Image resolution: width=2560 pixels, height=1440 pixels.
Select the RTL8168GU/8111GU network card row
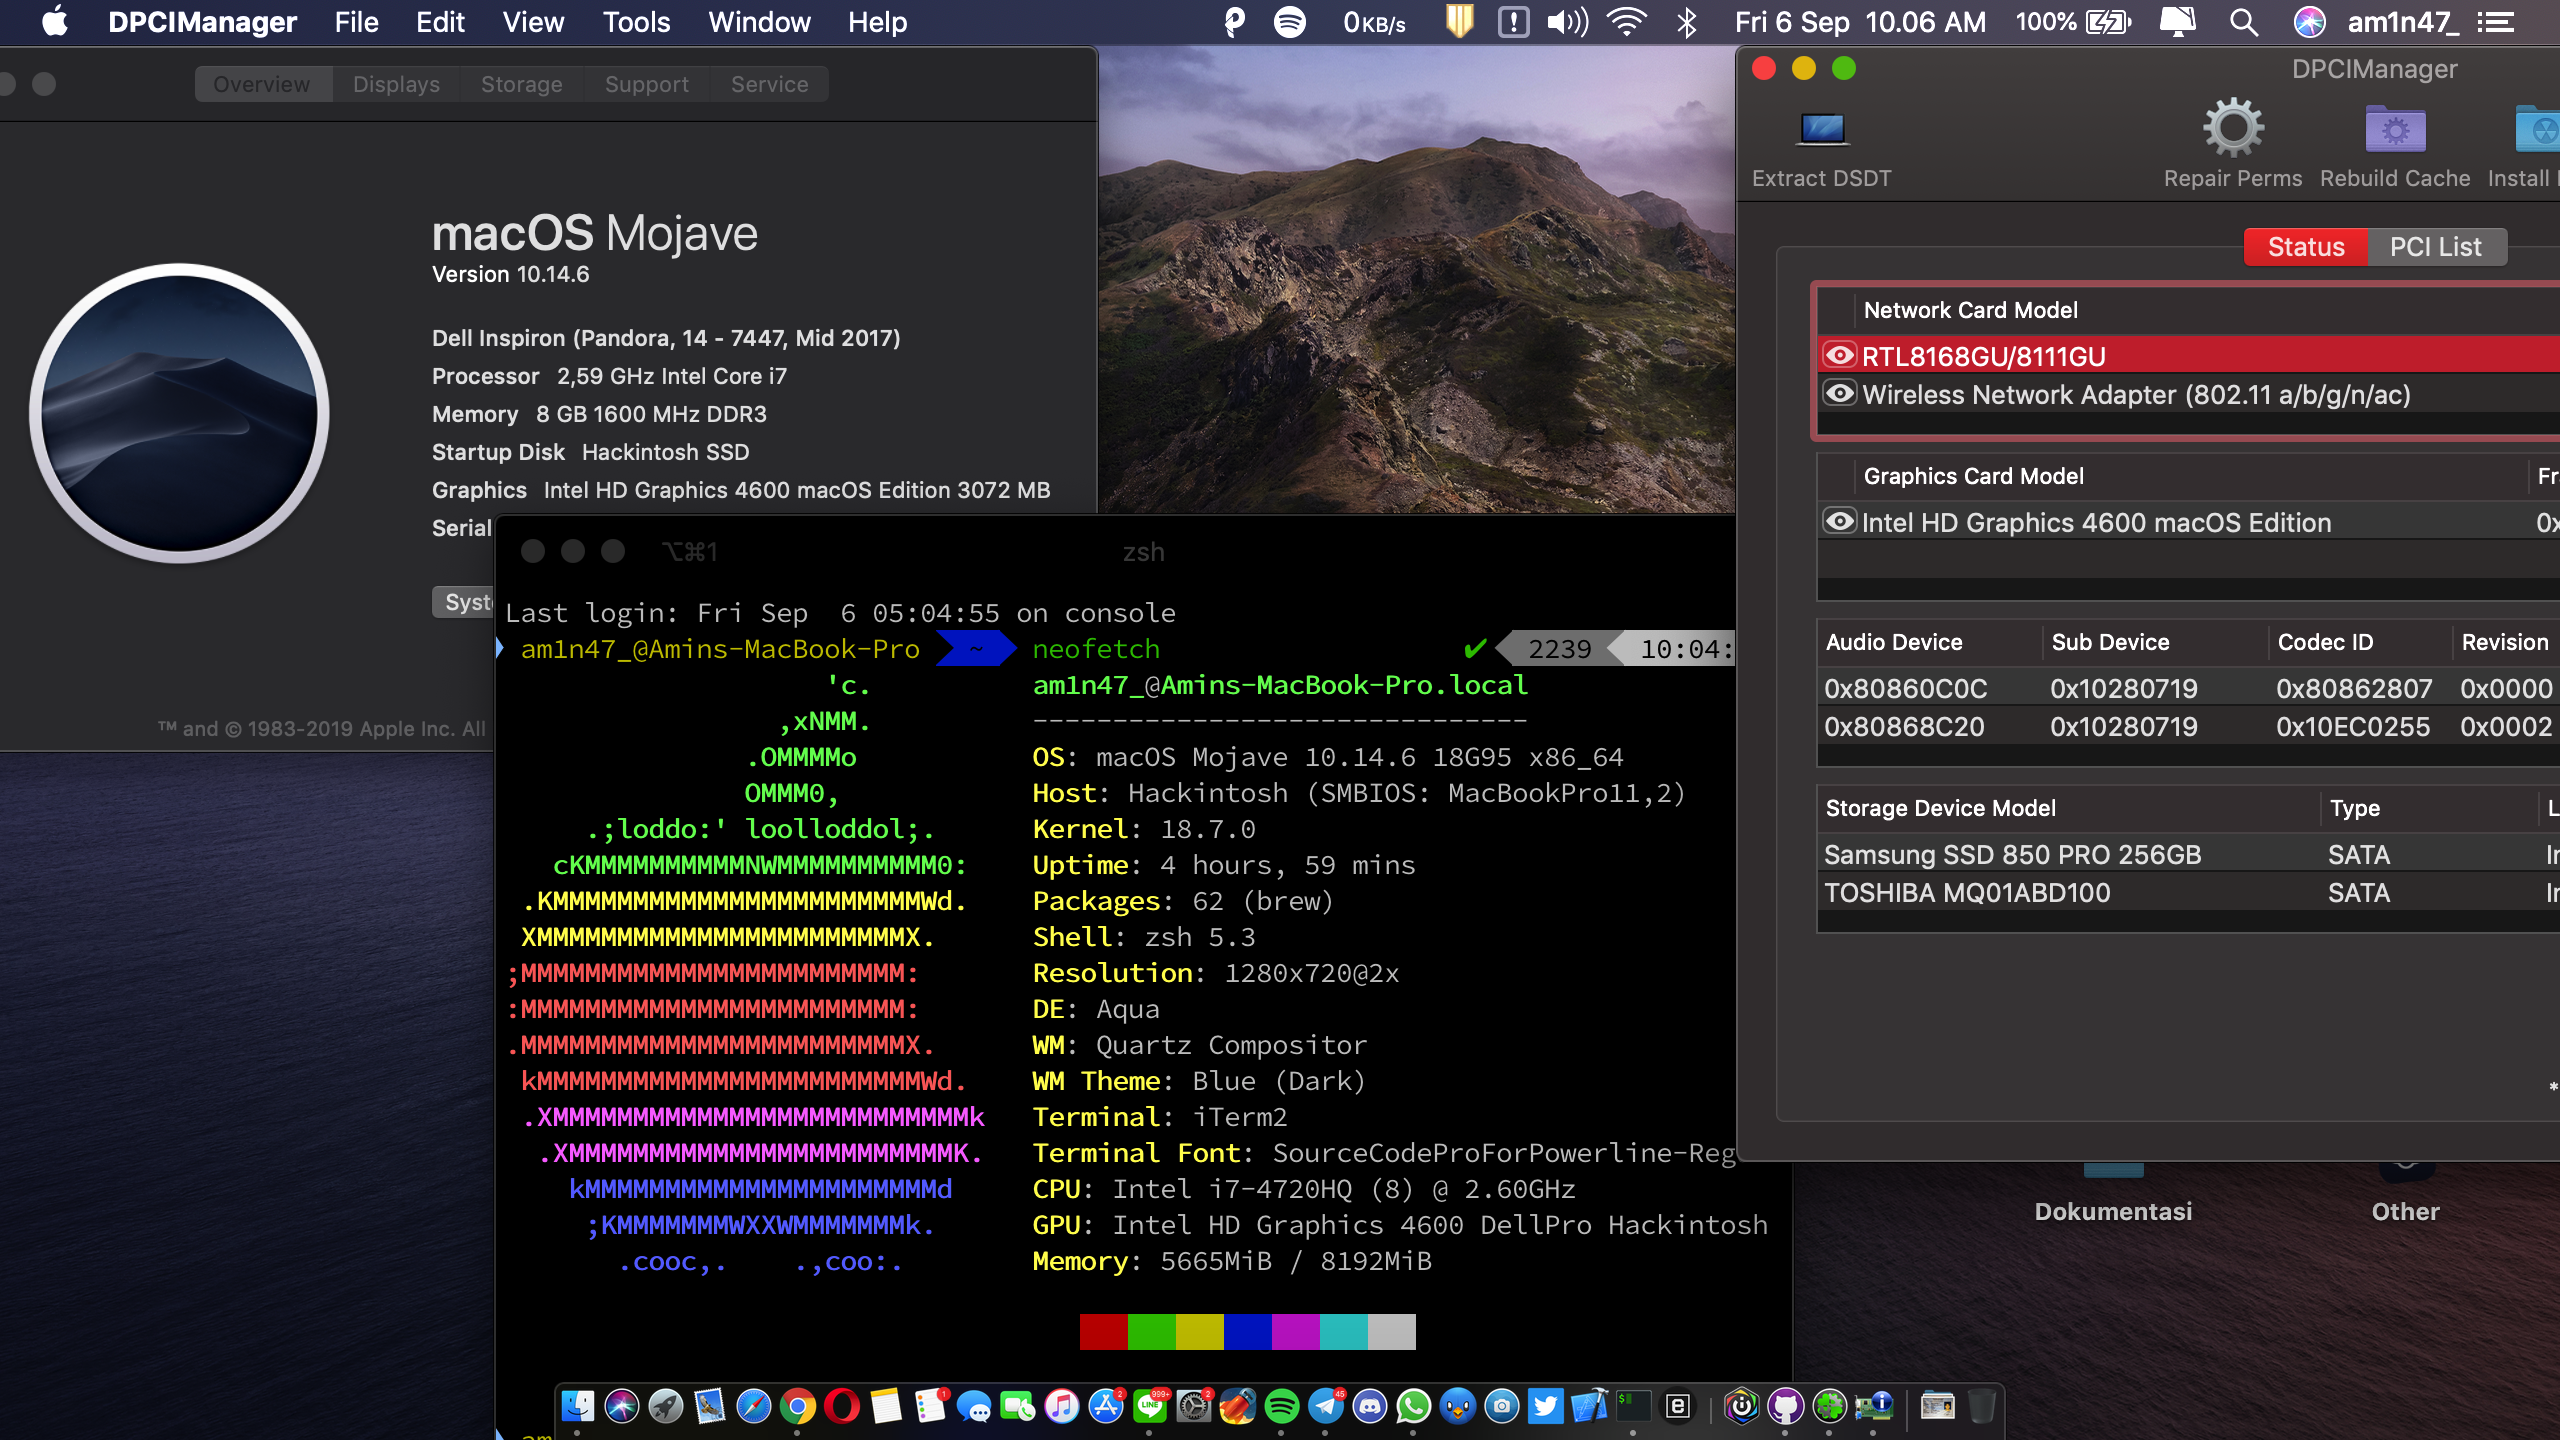(x=2189, y=355)
